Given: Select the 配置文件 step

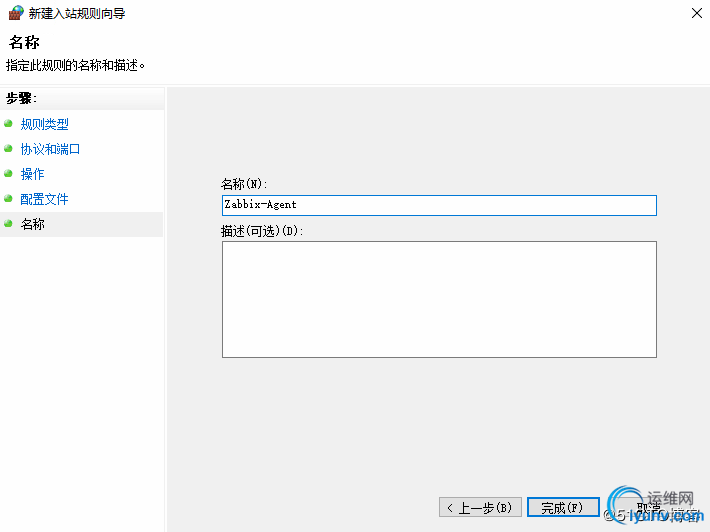Looking at the screenshot, I should pos(44,199).
